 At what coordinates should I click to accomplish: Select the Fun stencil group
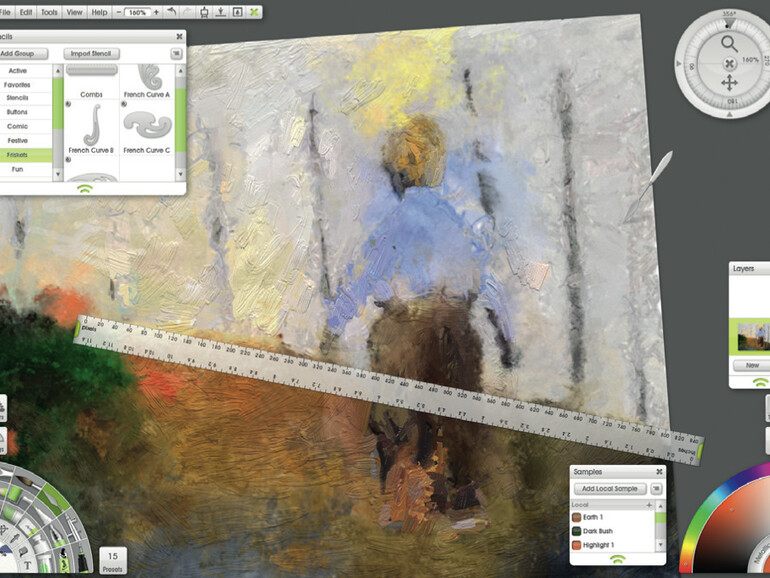(26, 169)
